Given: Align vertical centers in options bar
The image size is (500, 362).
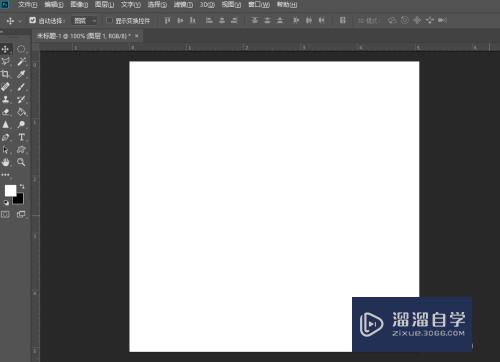Looking at the screenshot, I should pos(180,21).
